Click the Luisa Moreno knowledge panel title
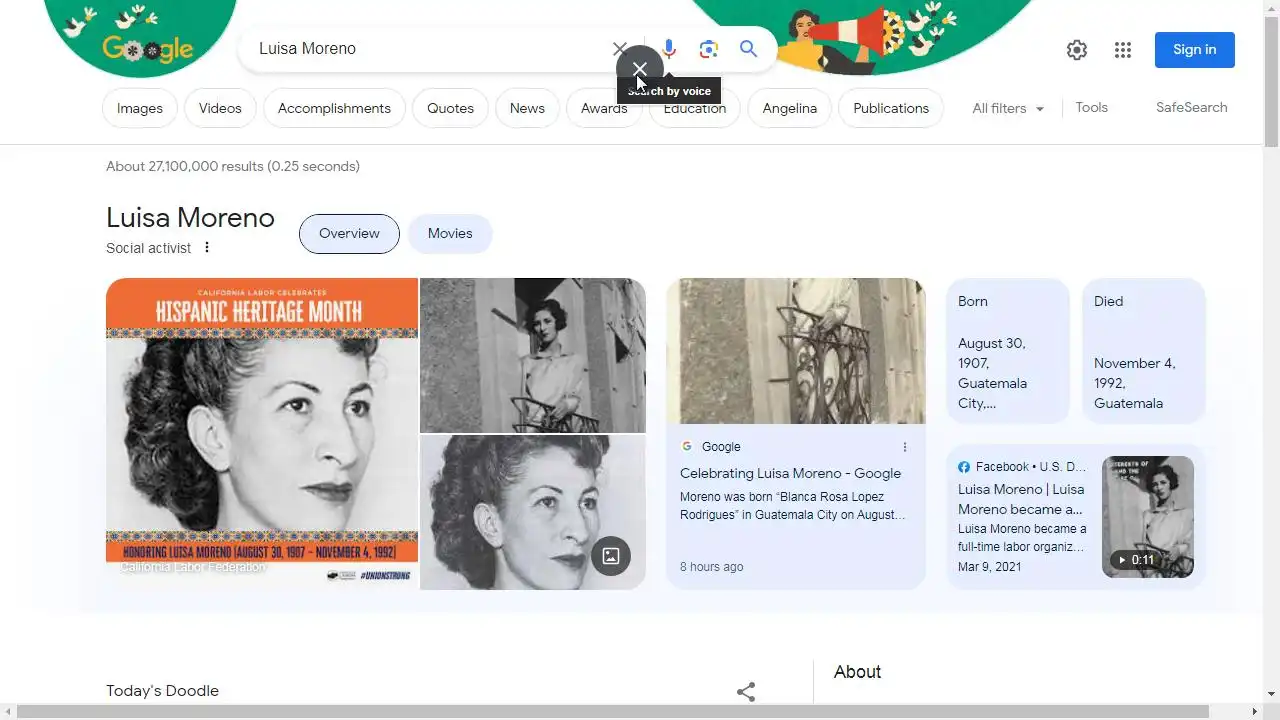Image resolution: width=1280 pixels, height=720 pixels. [190, 217]
